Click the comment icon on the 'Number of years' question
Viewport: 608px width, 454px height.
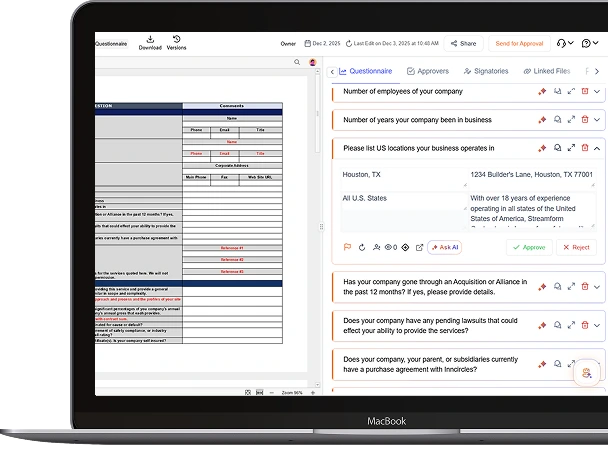pos(557,120)
